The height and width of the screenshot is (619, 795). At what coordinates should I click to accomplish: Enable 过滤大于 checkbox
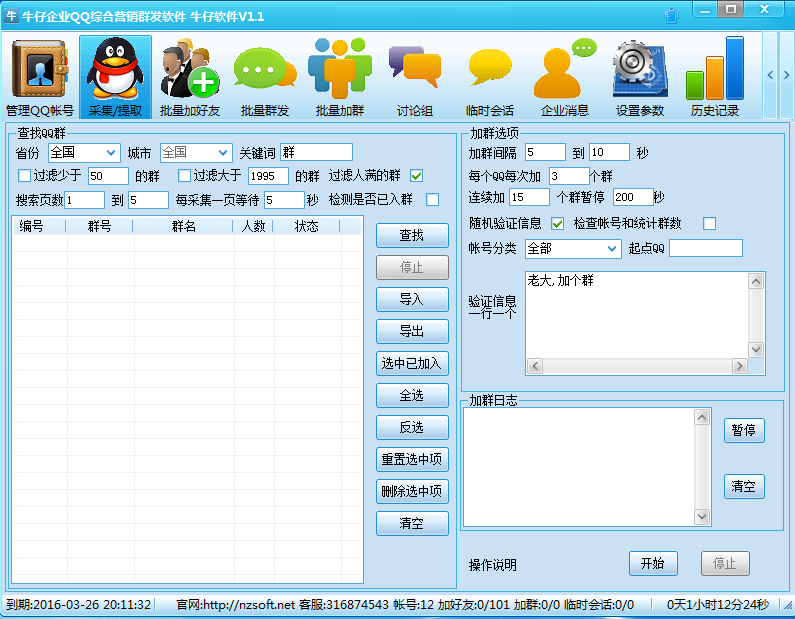(x=185, y=175)
